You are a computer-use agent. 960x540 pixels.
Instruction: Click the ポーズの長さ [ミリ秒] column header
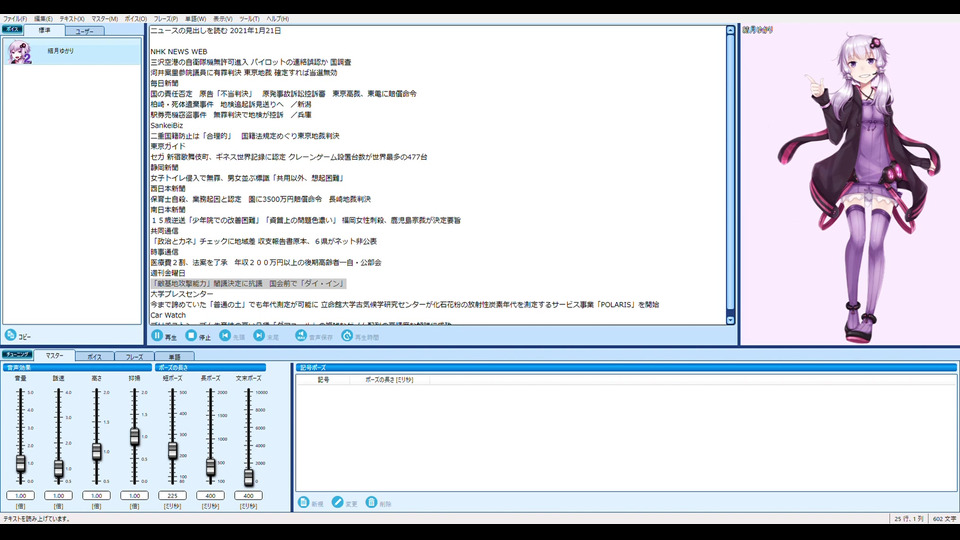pyautogui.click(x=389, y=380)
